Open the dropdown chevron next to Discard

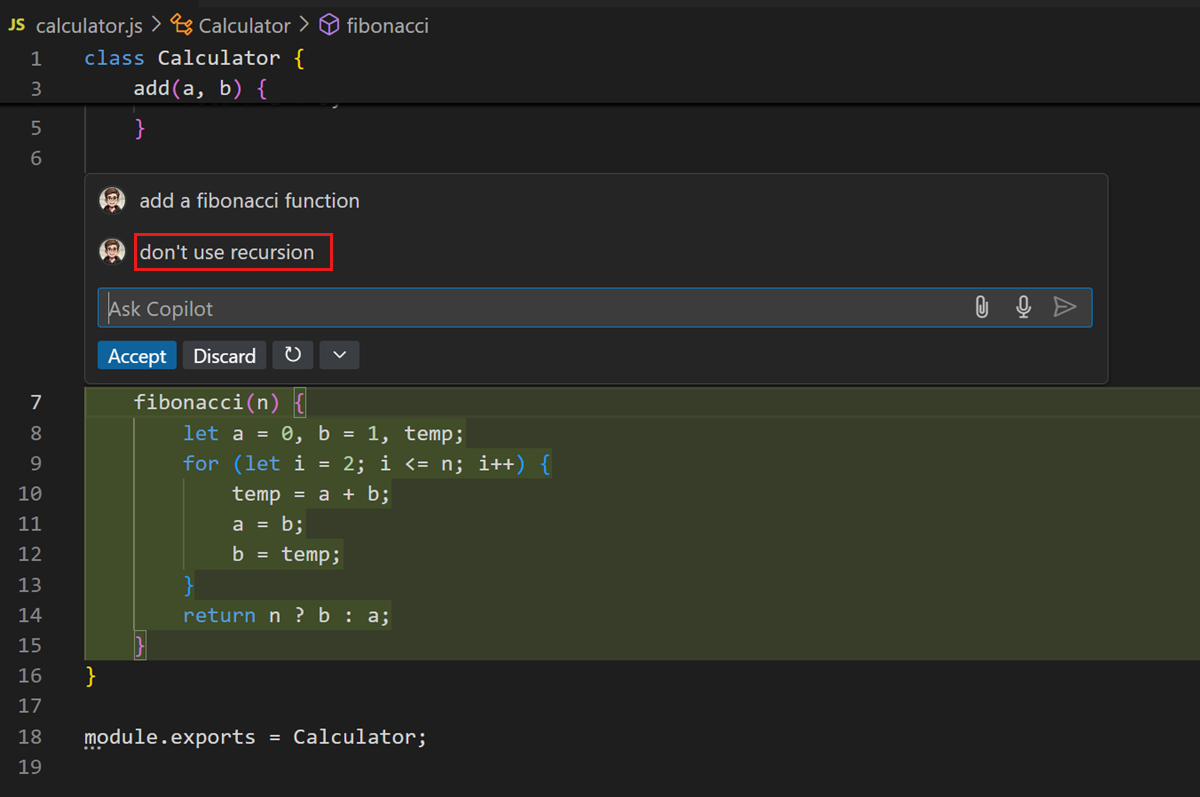click(338, 355)
